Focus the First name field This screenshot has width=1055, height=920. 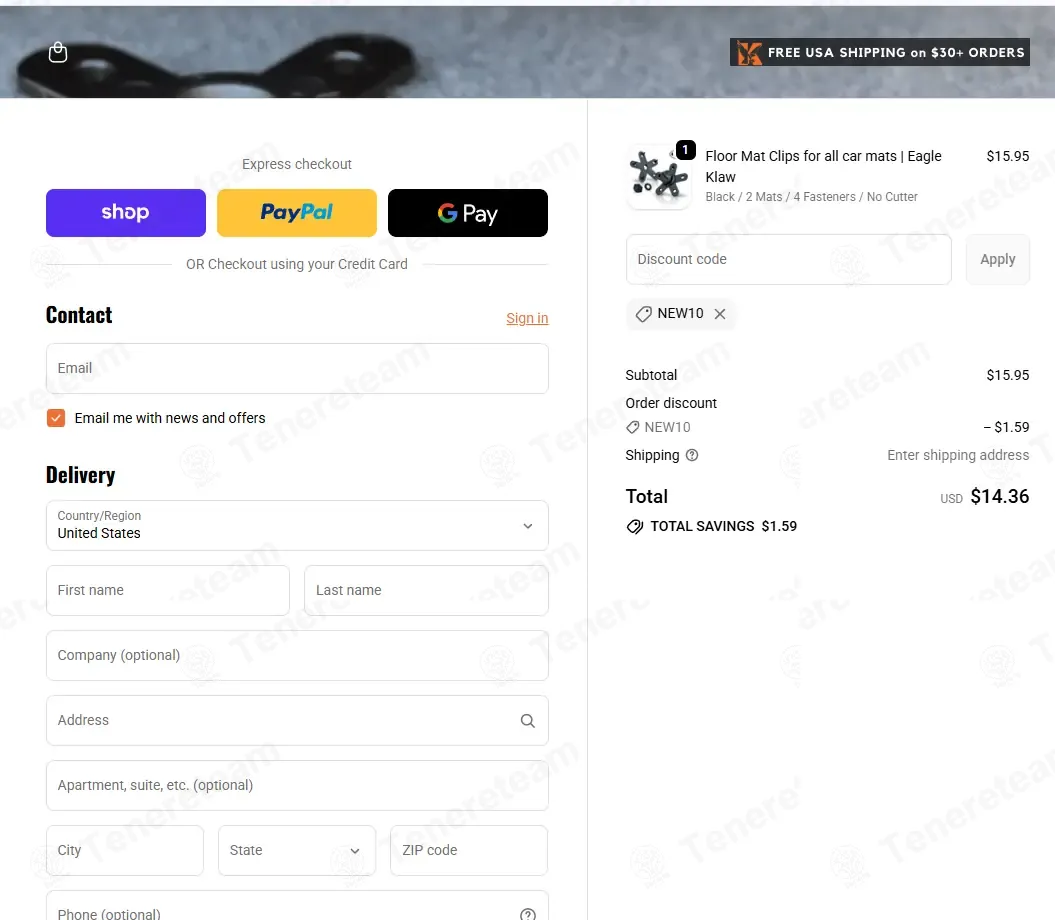pyautogui.click(x=168, y=590)
